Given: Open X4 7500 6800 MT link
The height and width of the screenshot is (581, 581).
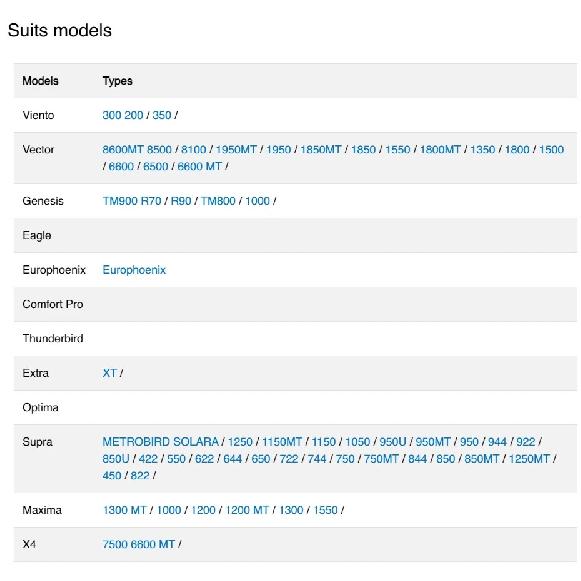Looking at the screenshot, I should 139,544.
